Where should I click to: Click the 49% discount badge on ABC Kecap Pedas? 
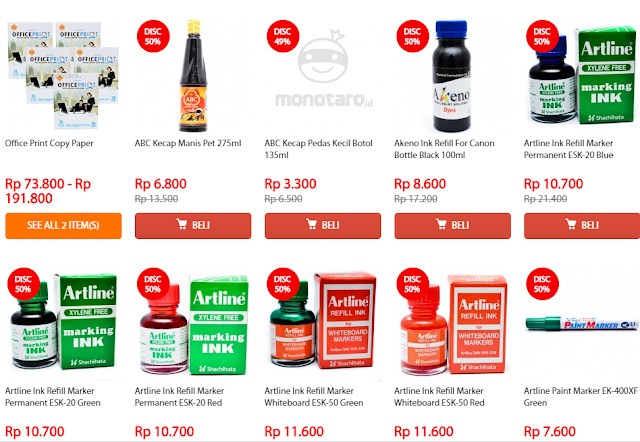pyautogui.click(x=282, y=36)
